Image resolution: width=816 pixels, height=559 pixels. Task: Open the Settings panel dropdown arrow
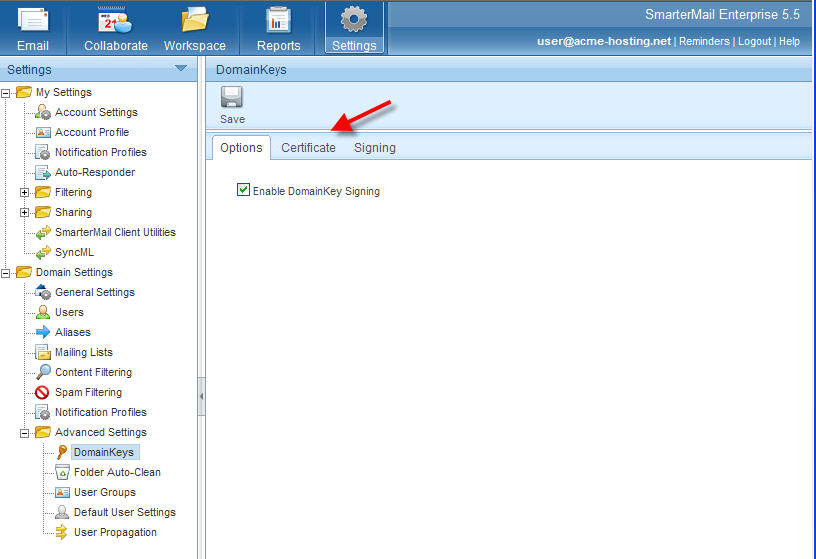coord(181,68)
